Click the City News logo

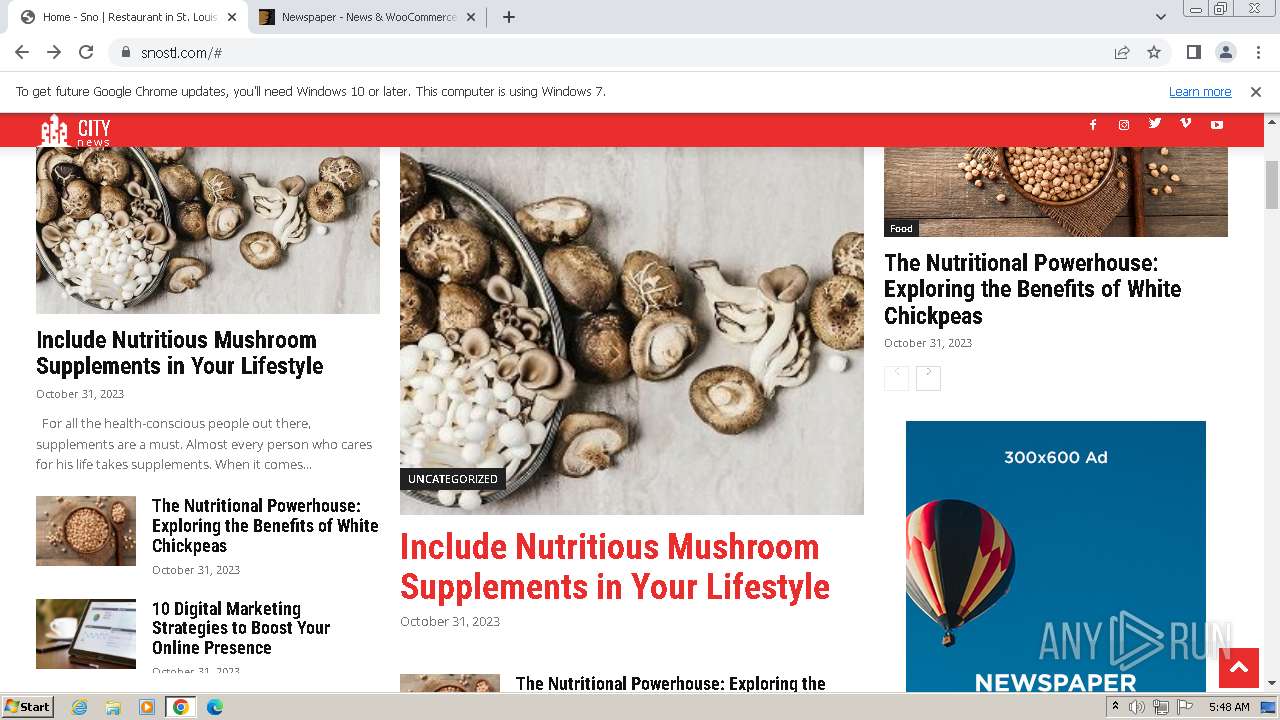(75, 130)
